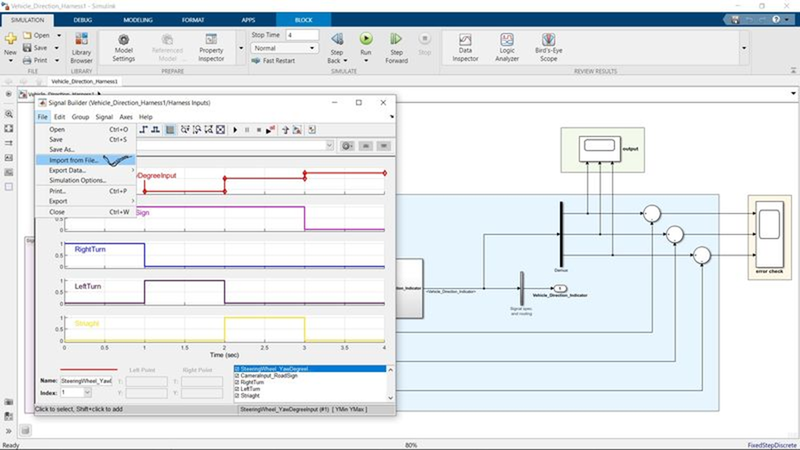Launch the Logic Analyzer

click(507, 47)
